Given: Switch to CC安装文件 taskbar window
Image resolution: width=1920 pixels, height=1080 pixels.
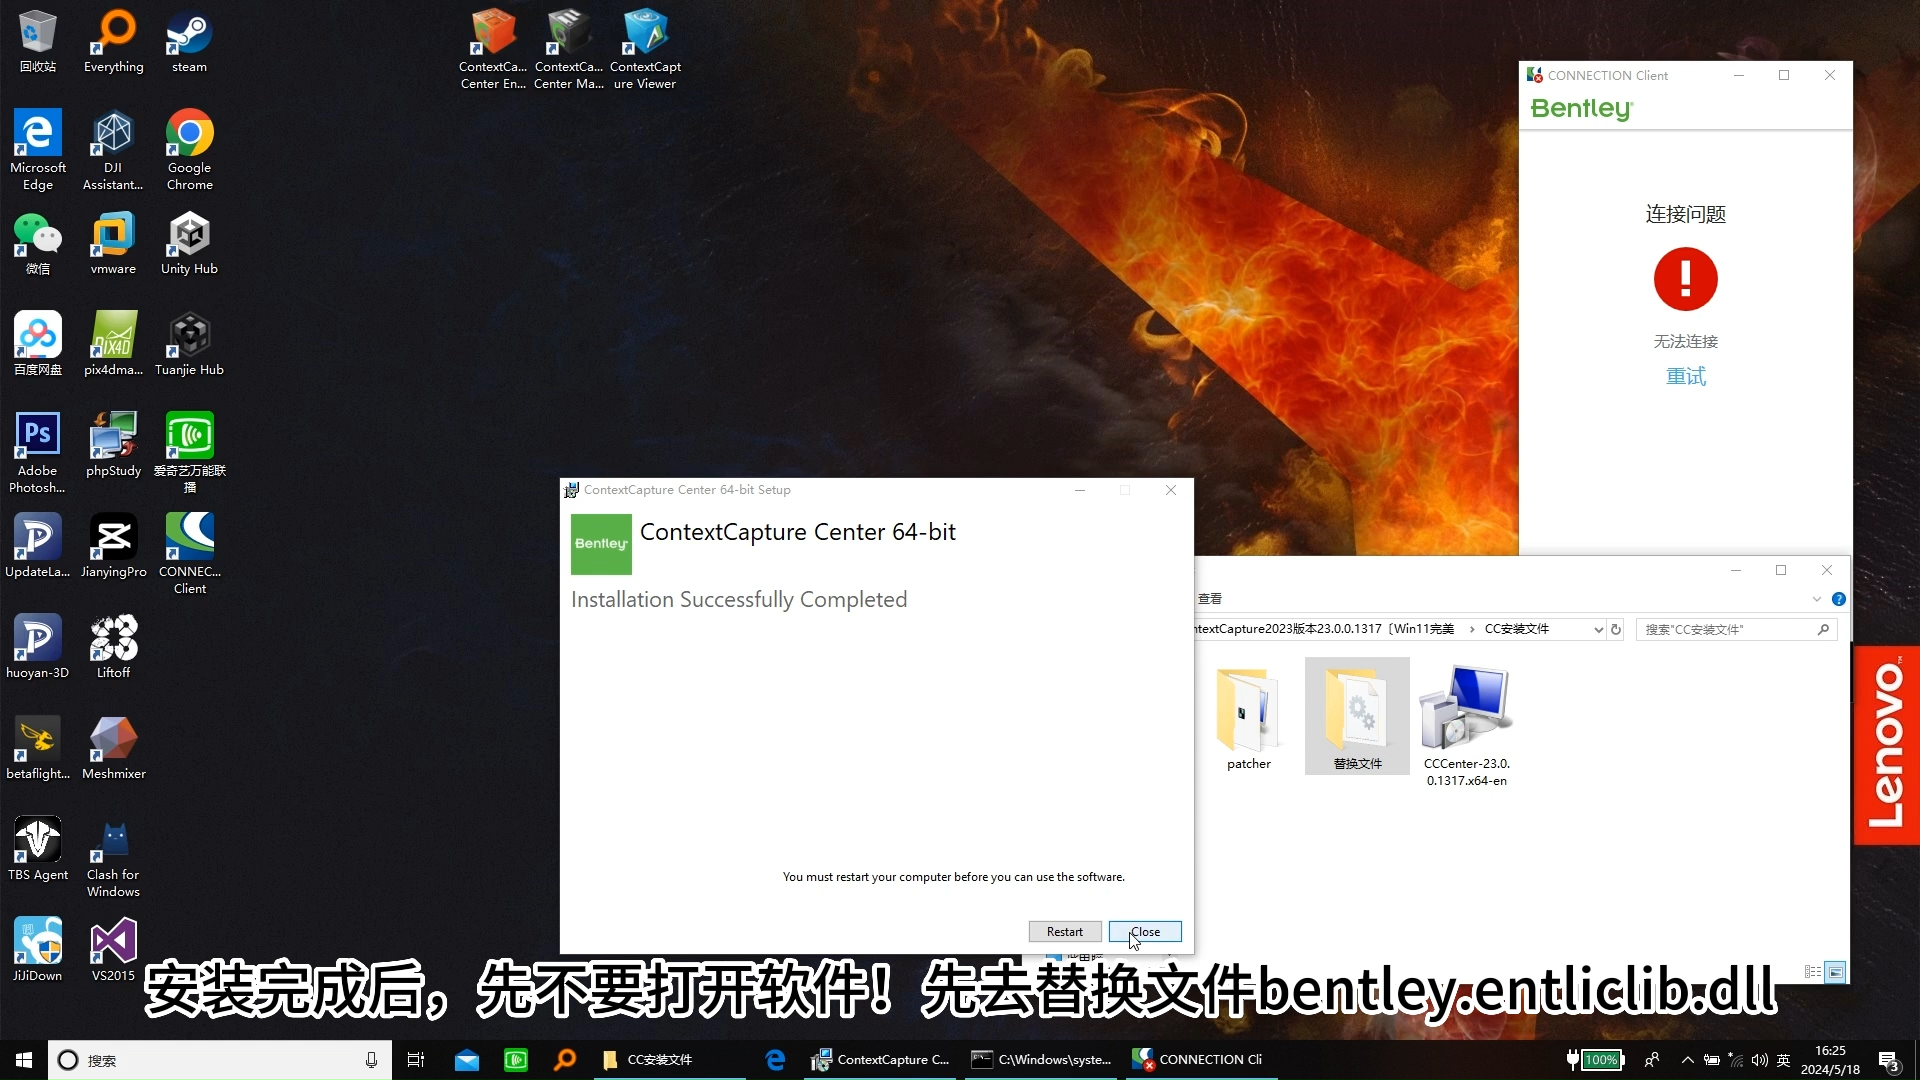Looking at the screenshot, I should point(670,1060).
